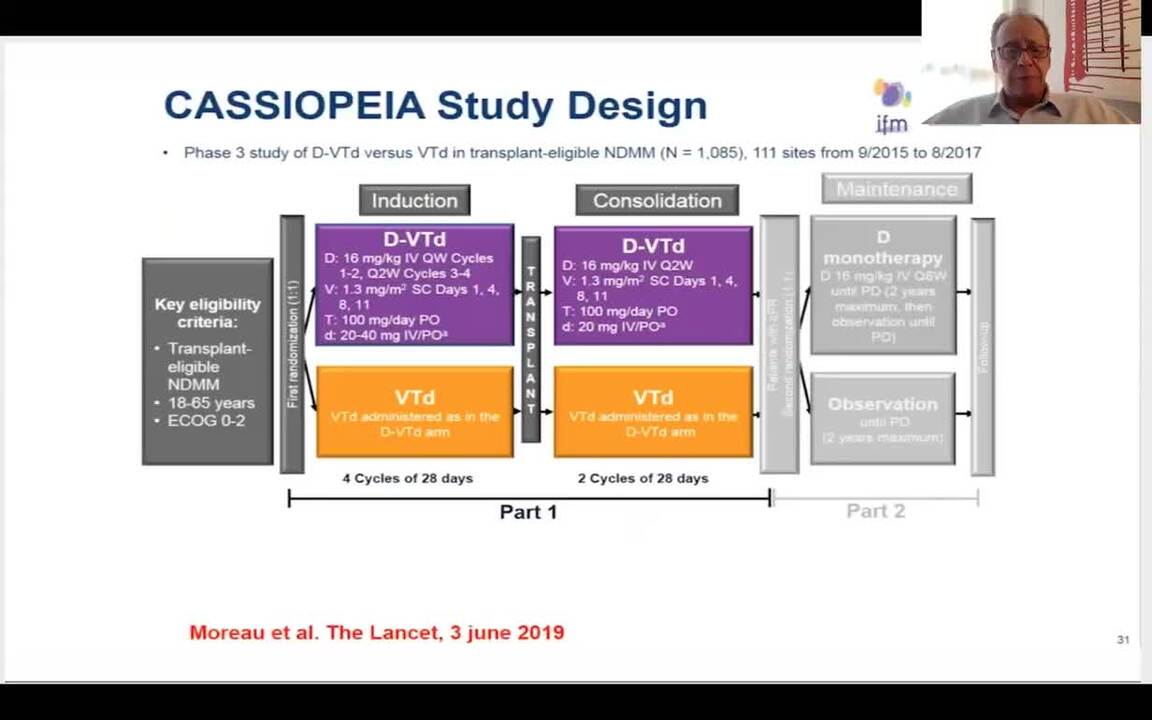Click the Induction header label
This screenshot has width=1152, height=720.
414,200
